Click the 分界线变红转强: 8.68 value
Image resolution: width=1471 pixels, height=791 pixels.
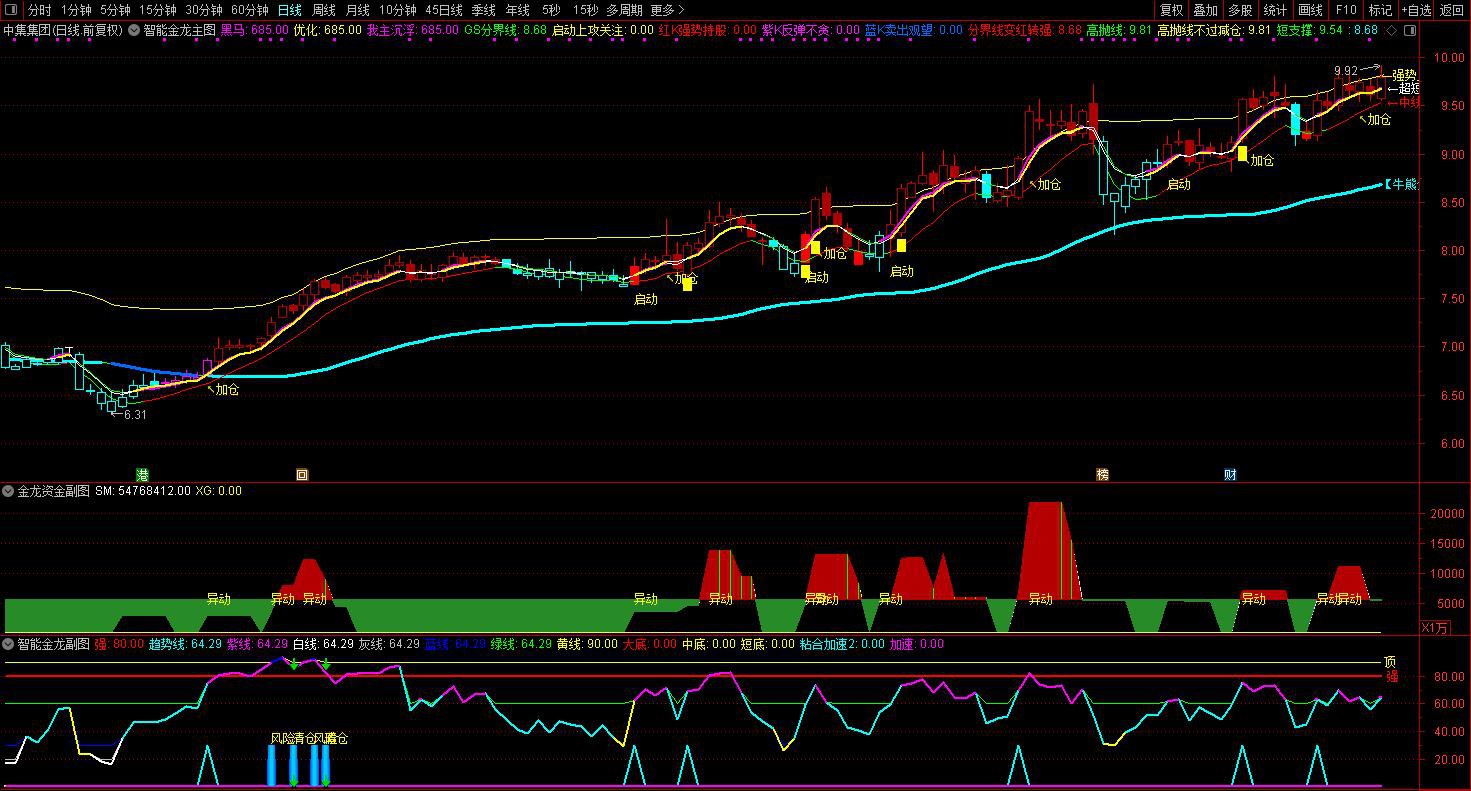click(1025, 30)
